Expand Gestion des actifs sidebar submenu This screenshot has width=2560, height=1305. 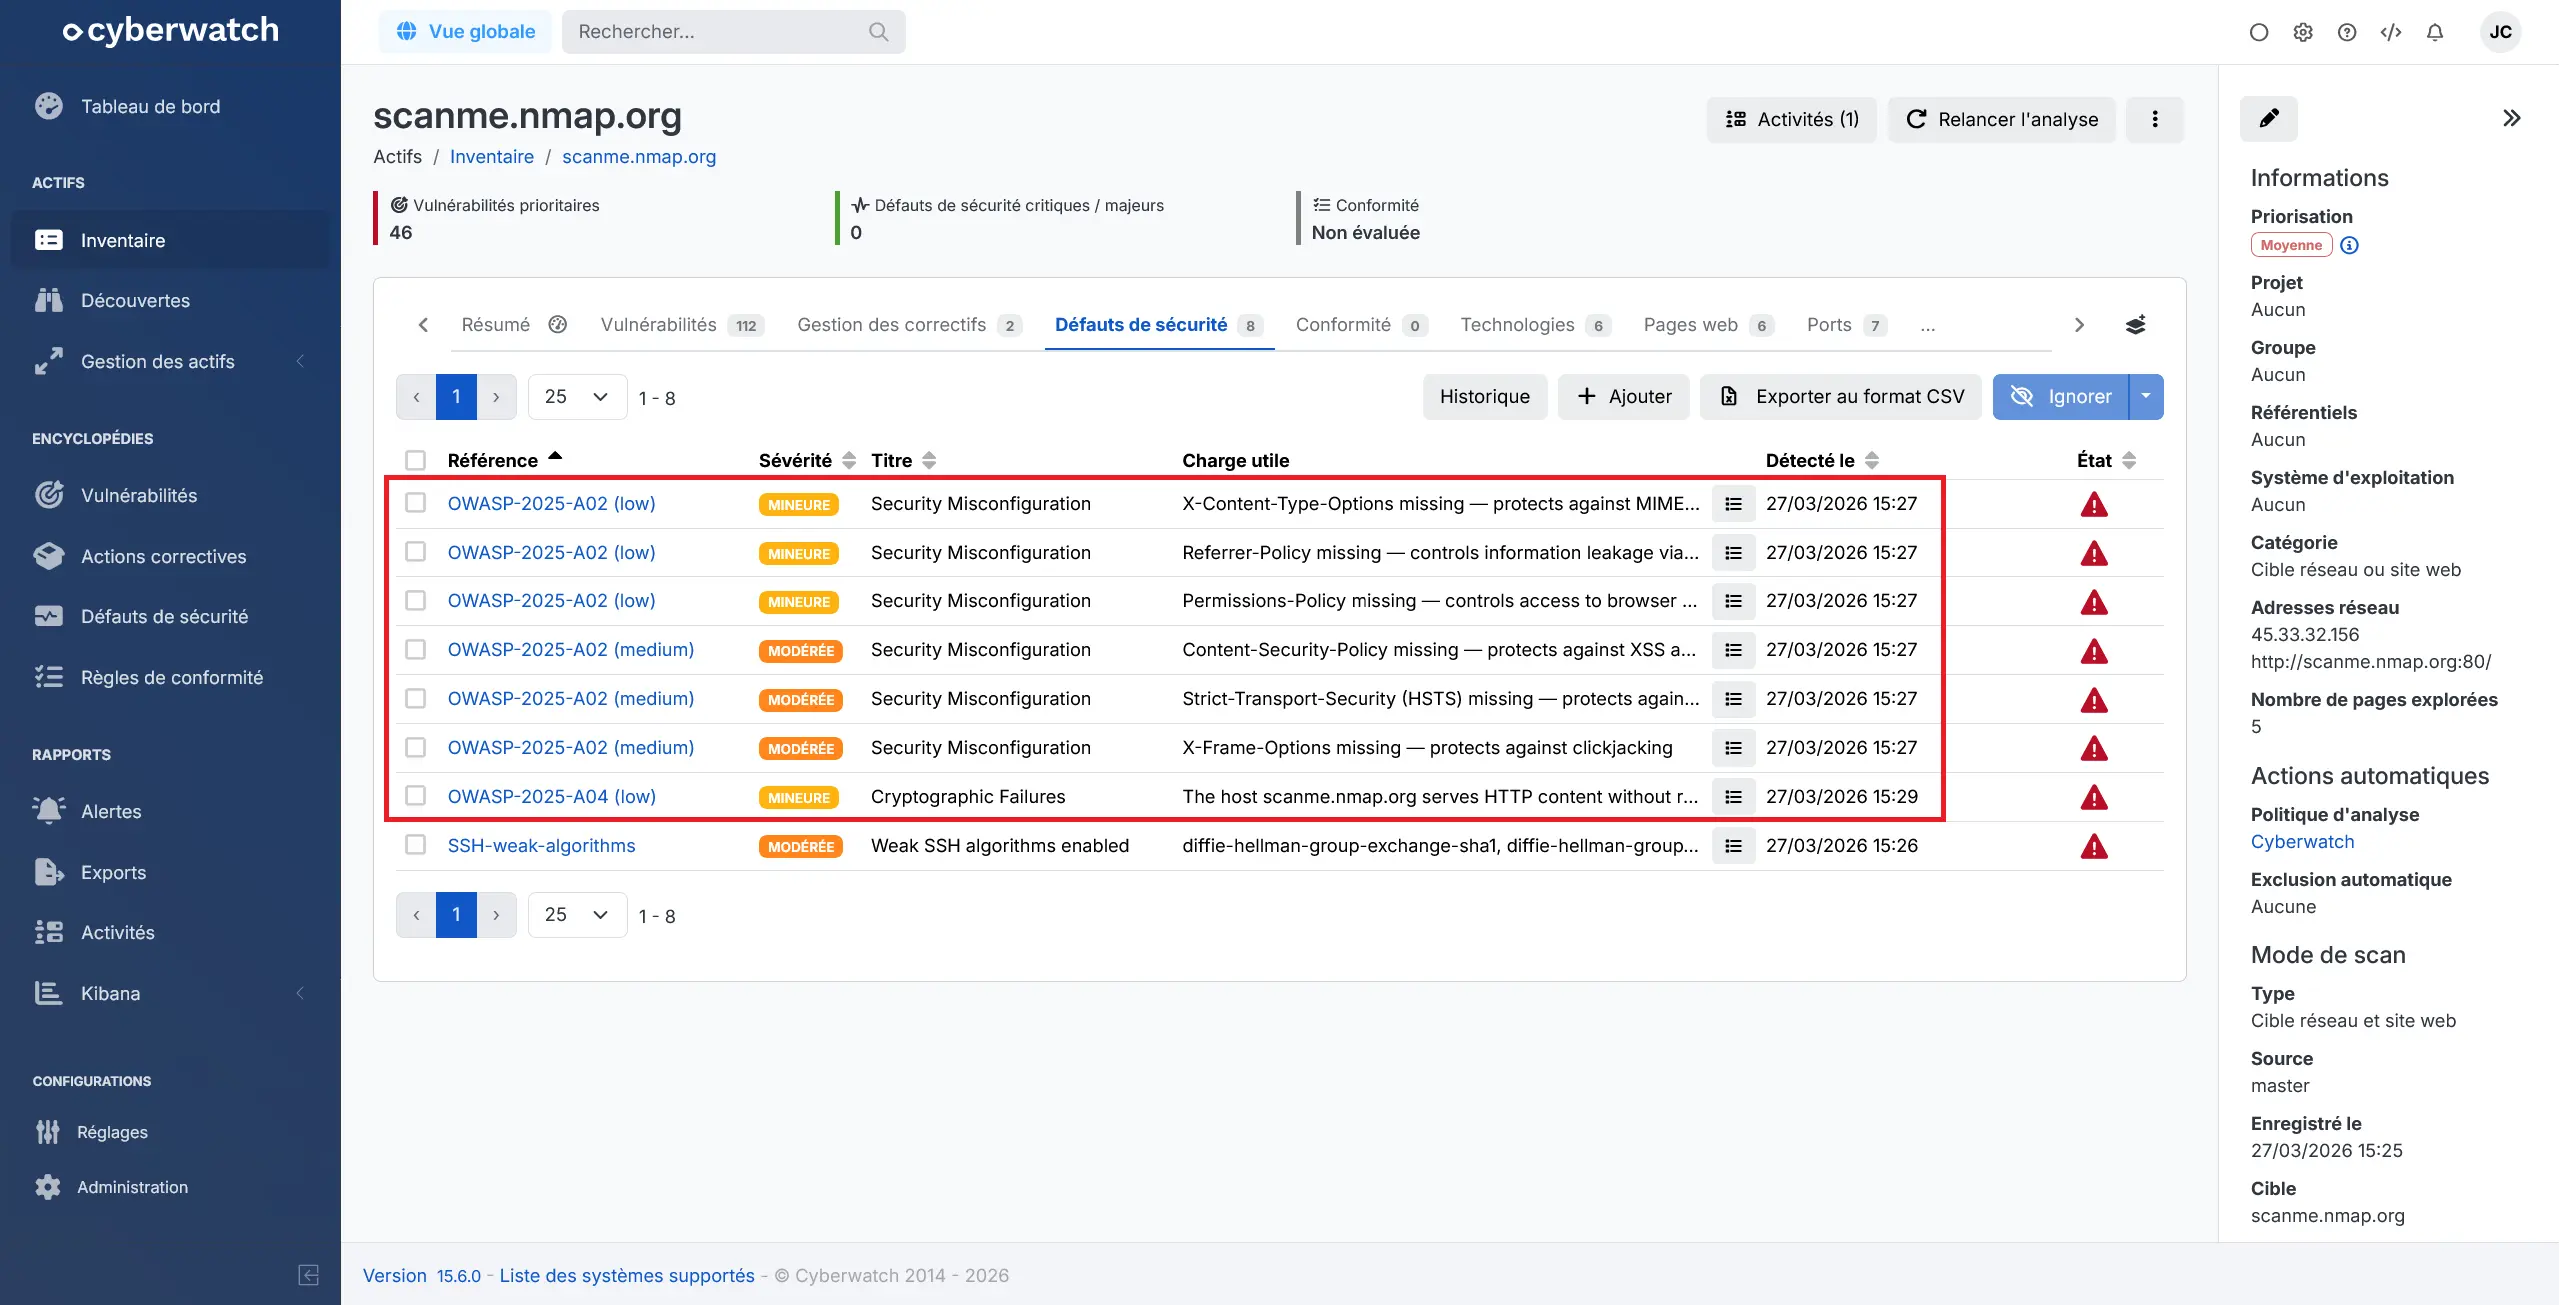pos(158,361)
